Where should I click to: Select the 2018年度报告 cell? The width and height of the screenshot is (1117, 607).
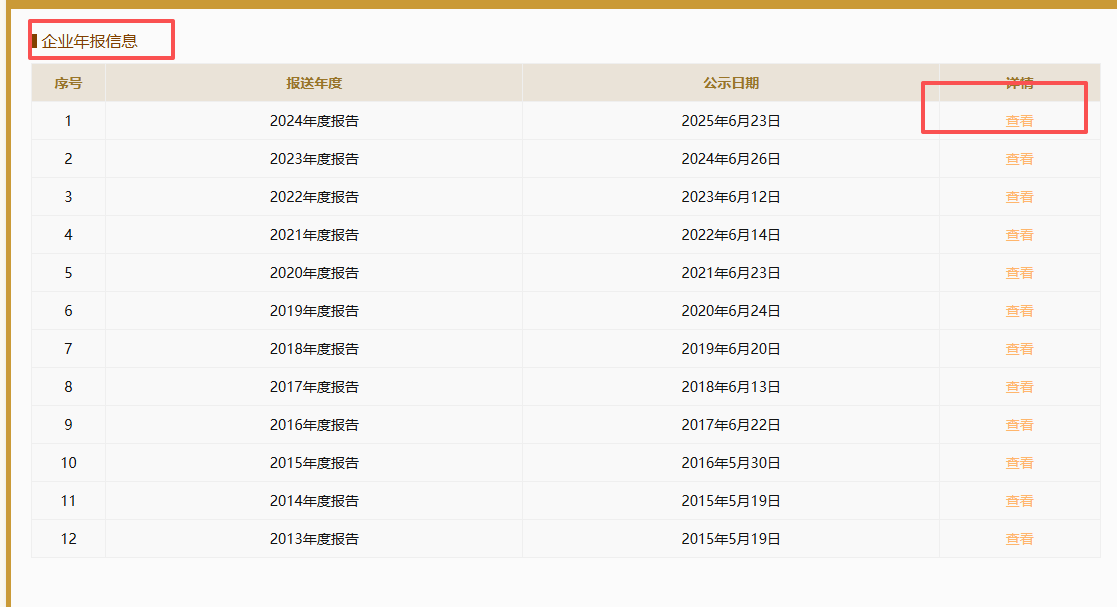point(314,349)
